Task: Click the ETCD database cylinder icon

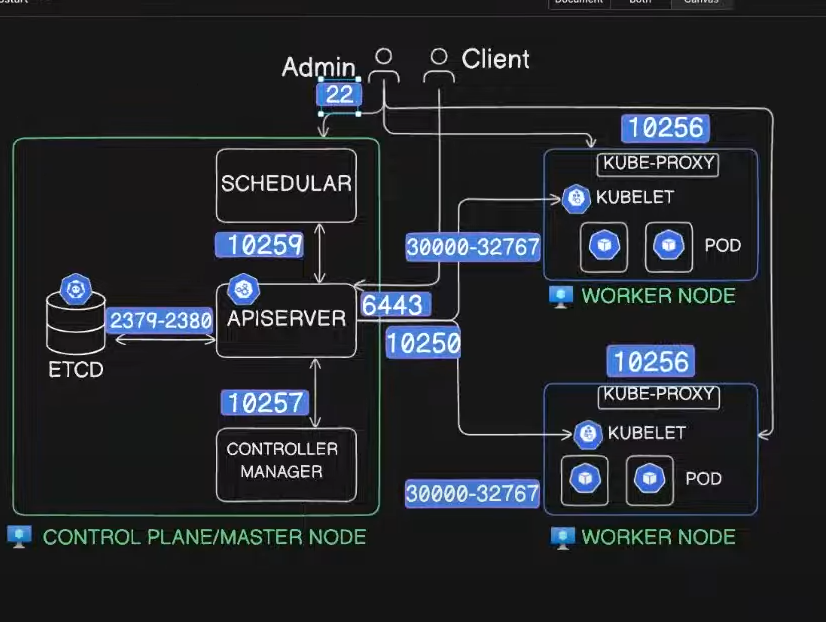Action: tap(76, 323)
